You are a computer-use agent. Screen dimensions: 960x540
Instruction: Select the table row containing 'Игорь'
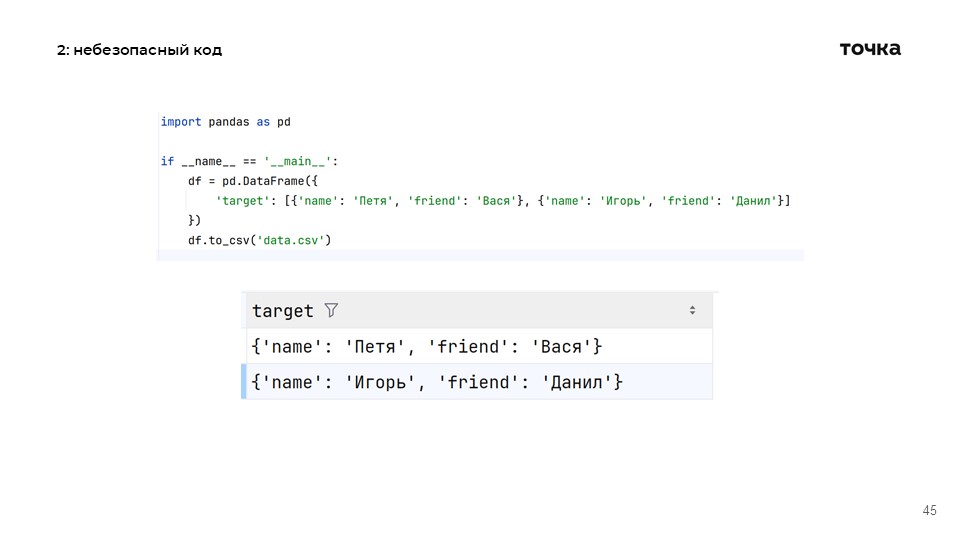(437, 382)
